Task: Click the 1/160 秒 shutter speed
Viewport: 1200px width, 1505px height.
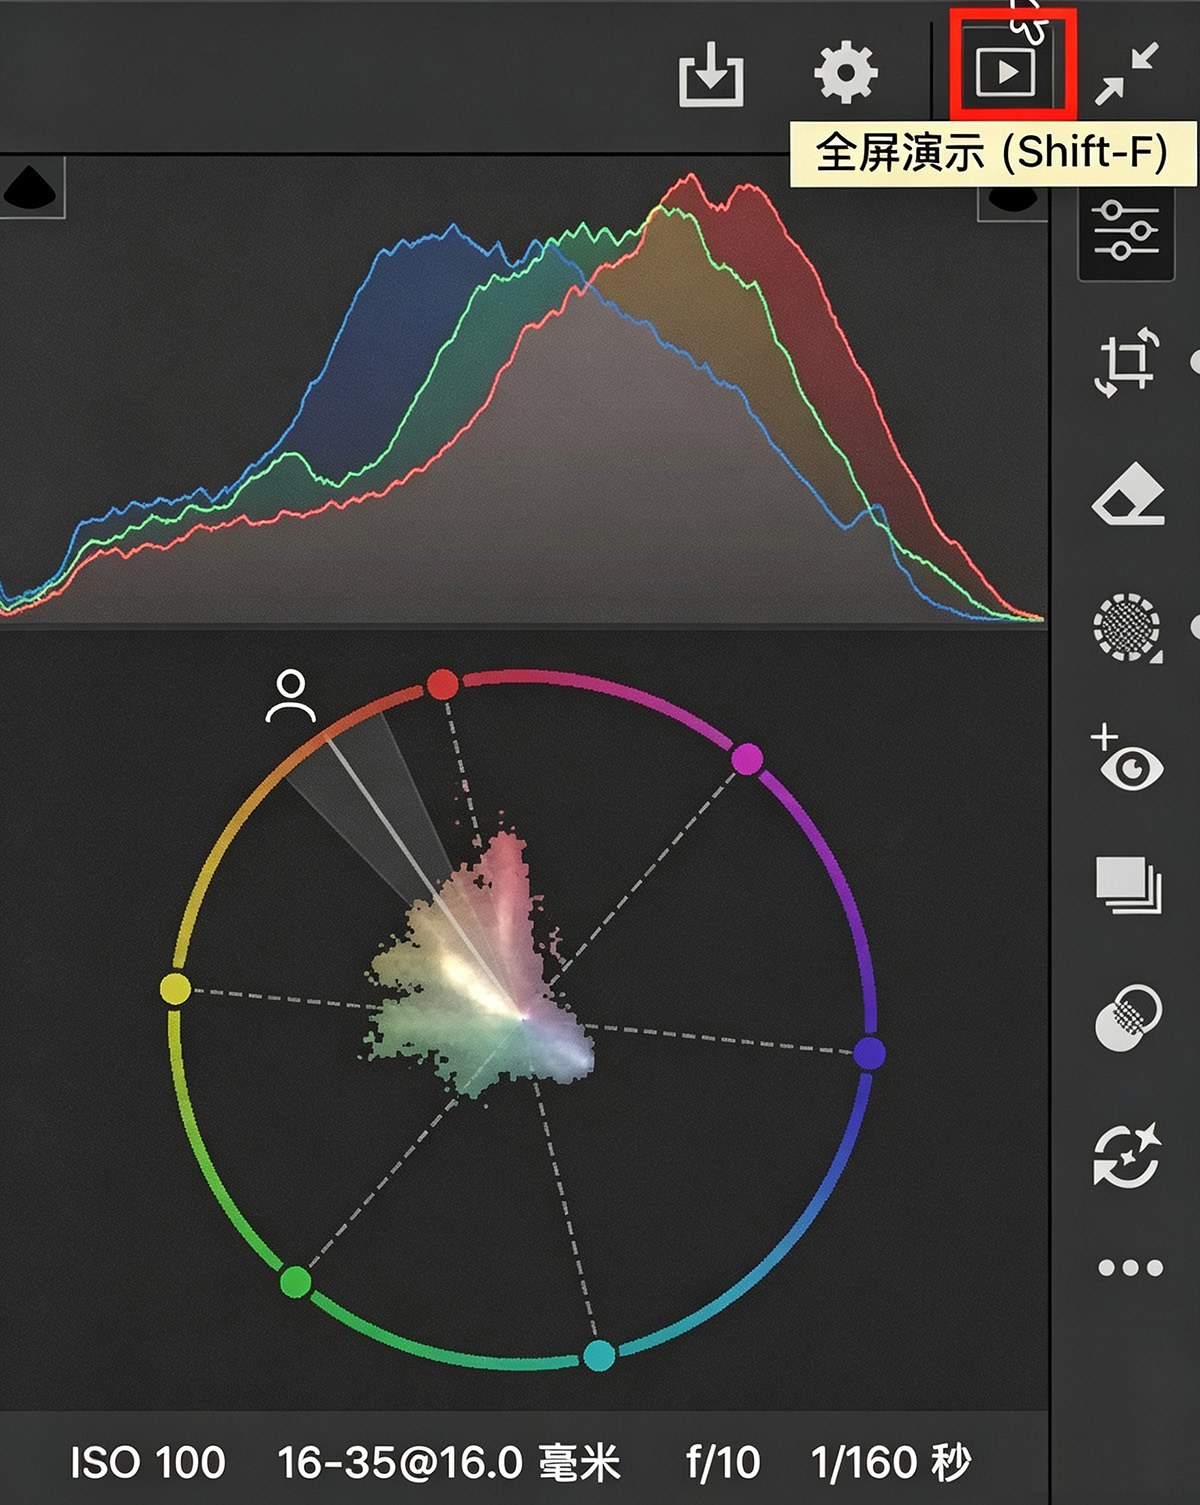Action: [891, 1463]
